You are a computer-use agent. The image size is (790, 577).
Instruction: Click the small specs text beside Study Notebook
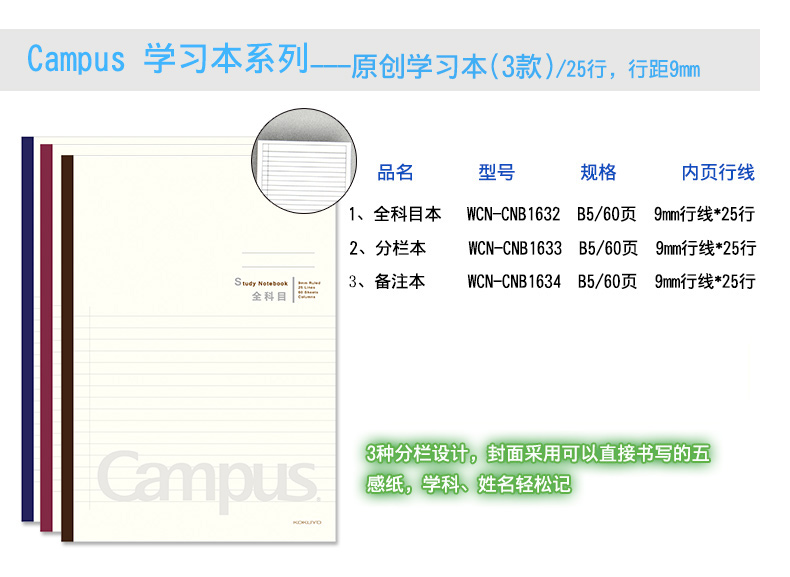(309, 290)
